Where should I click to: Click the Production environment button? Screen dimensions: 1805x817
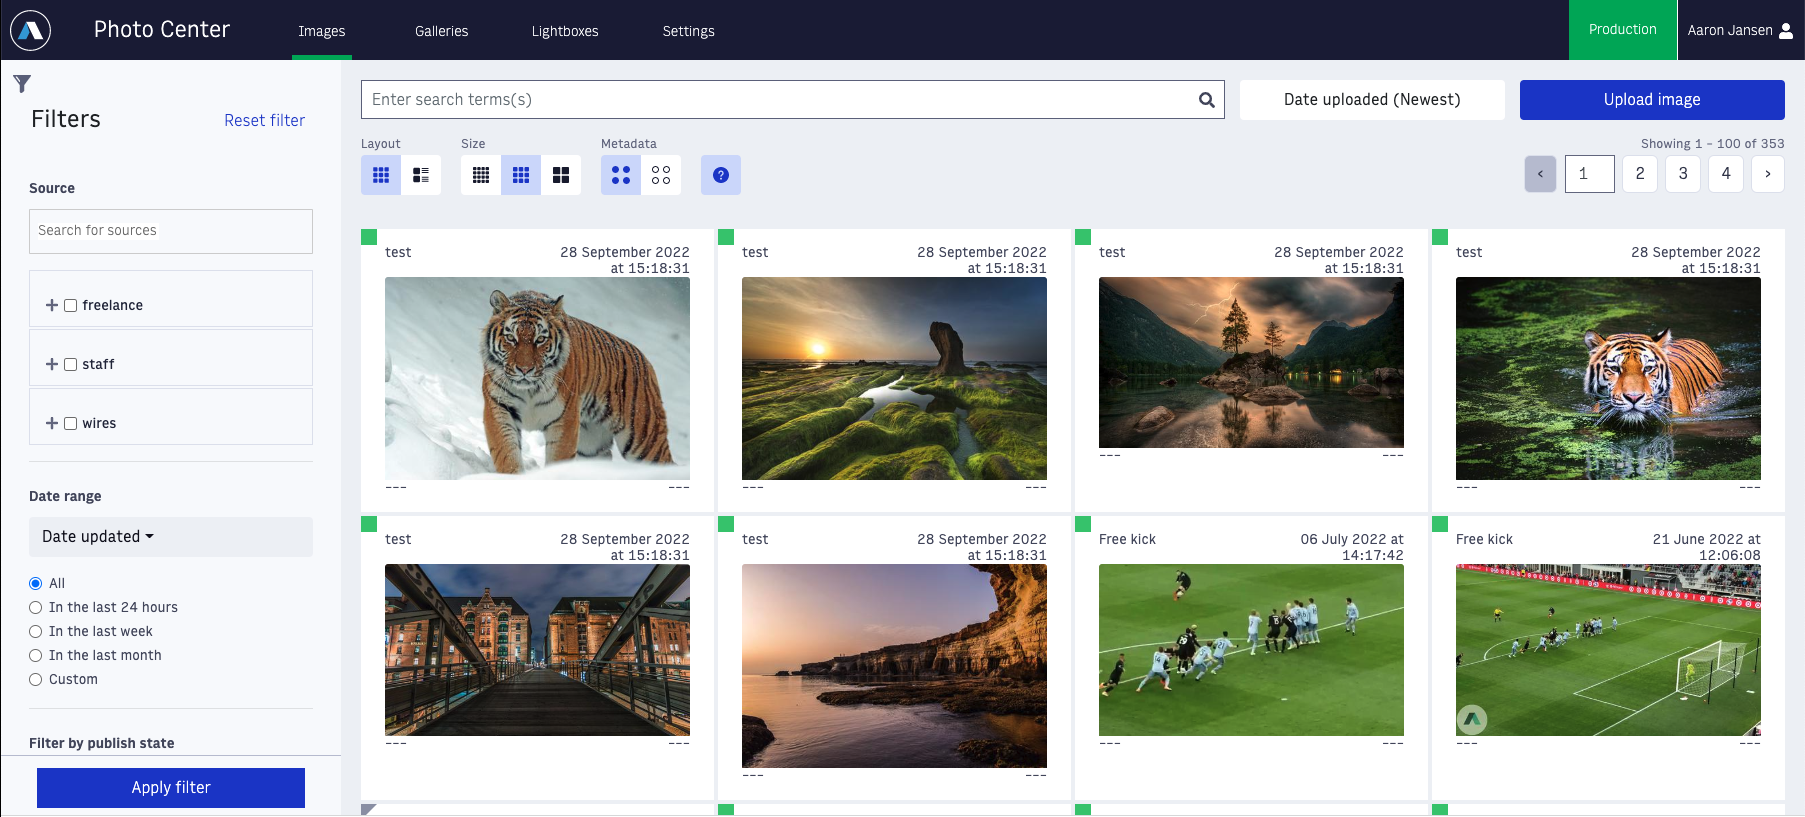[1623, 30]
